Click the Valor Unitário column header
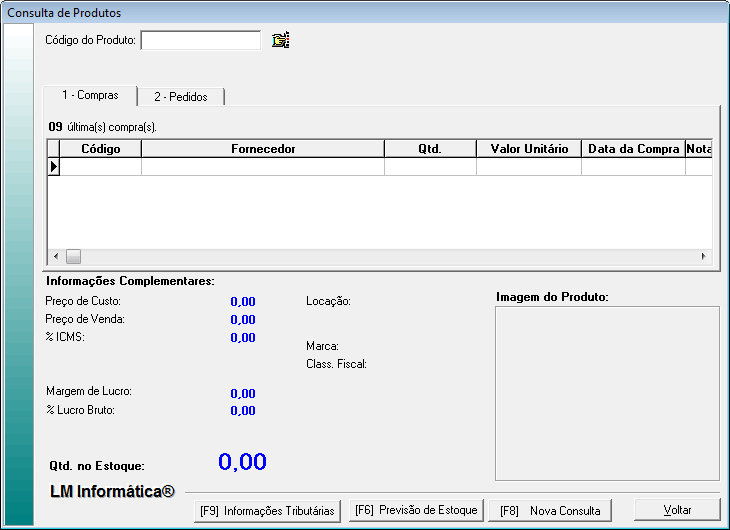 (x=529, y=149)
